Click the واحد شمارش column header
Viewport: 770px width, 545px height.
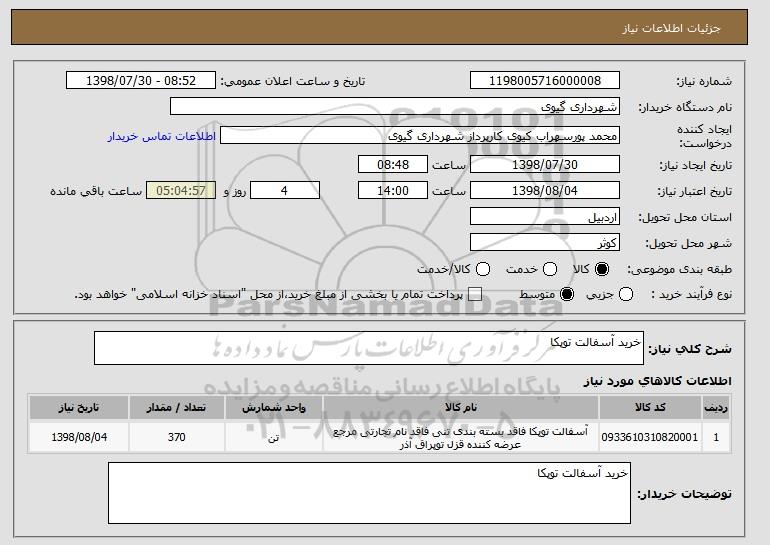pyautogui.click(x=274, y=408)
